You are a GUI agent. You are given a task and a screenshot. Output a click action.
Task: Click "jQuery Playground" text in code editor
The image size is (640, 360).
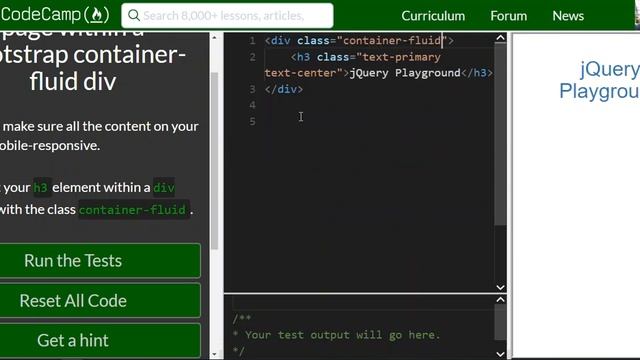point(405,73)
